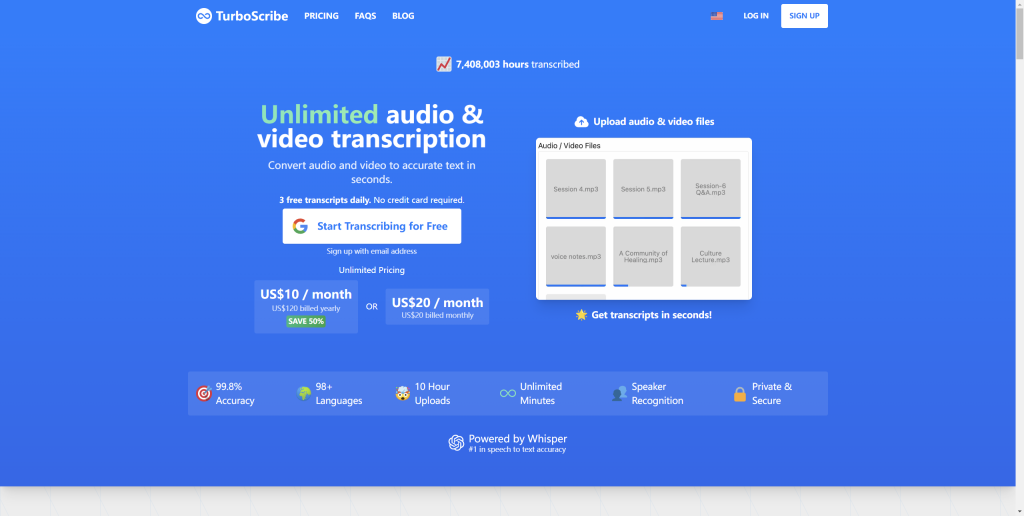Screen dimensions: 1024x516
Task: Click the Upload audio & video files label
Action: coord(654,121)
